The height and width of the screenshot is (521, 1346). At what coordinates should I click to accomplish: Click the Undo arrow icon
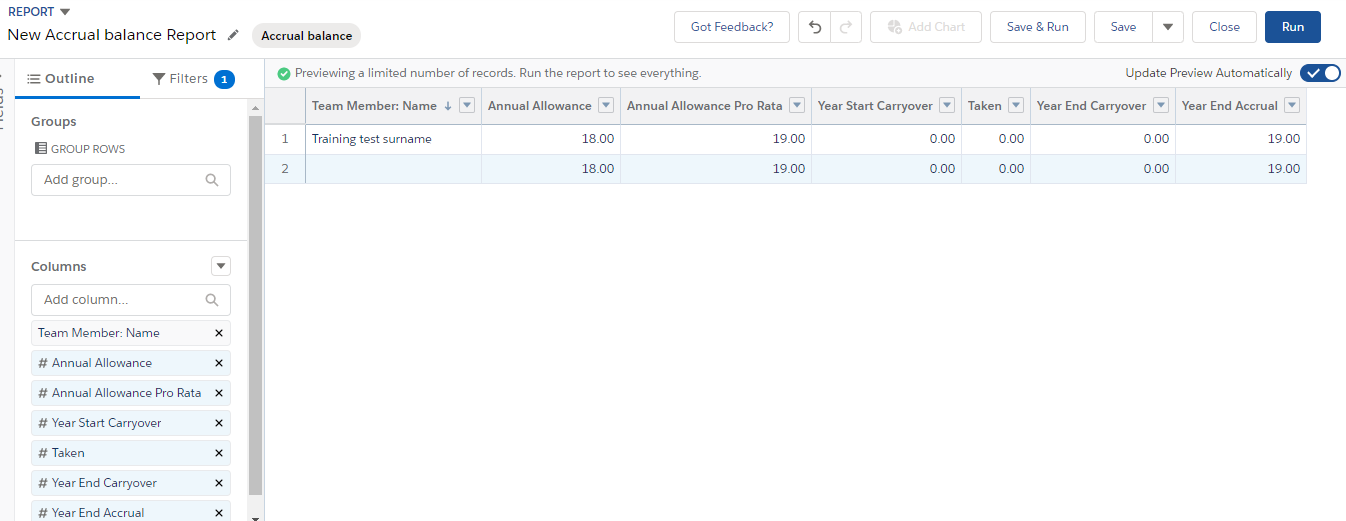(x=815, y=27)
